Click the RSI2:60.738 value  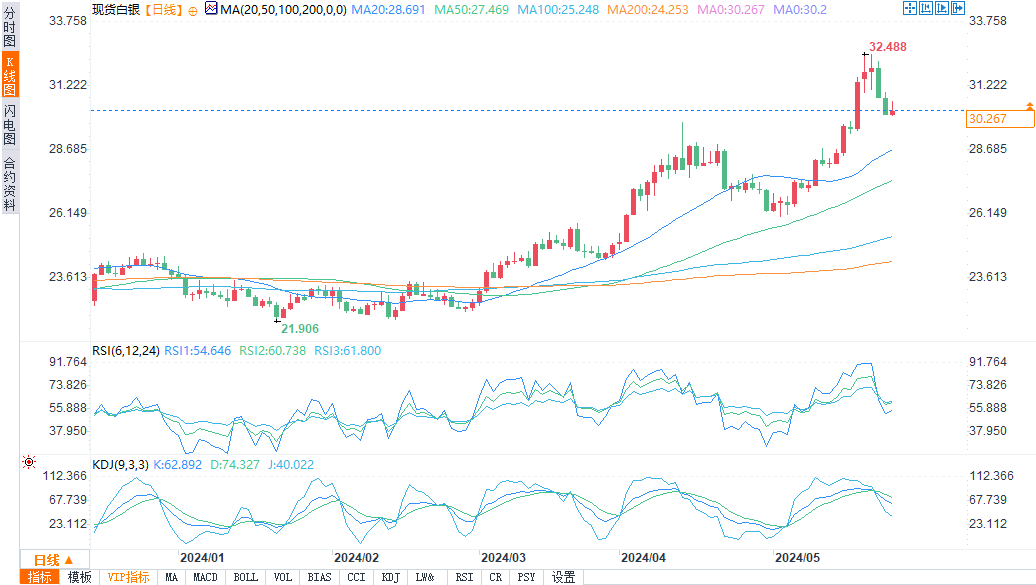coord(272,350)
